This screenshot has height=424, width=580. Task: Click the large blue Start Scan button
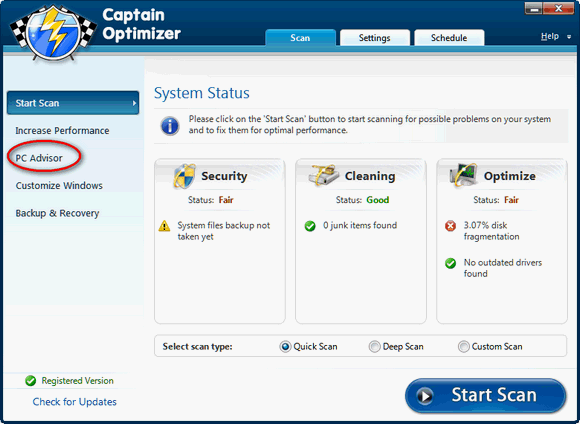486,396
